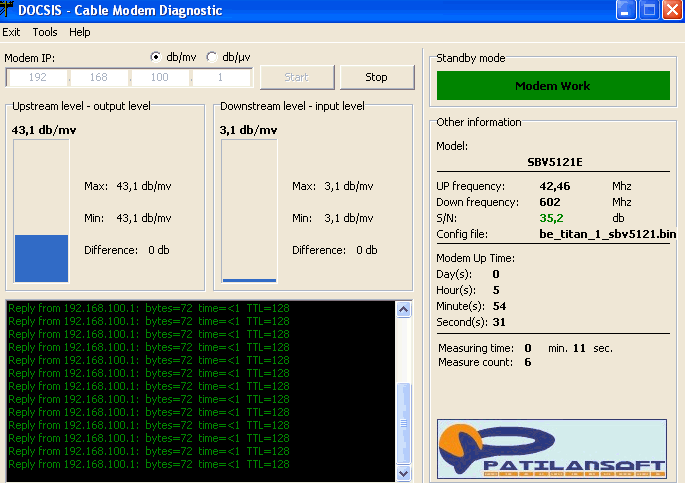The width and height of the screenshot is (685, 483).
Task: Click the modem model SBV5121E text
Action: (x=555, y=162)
